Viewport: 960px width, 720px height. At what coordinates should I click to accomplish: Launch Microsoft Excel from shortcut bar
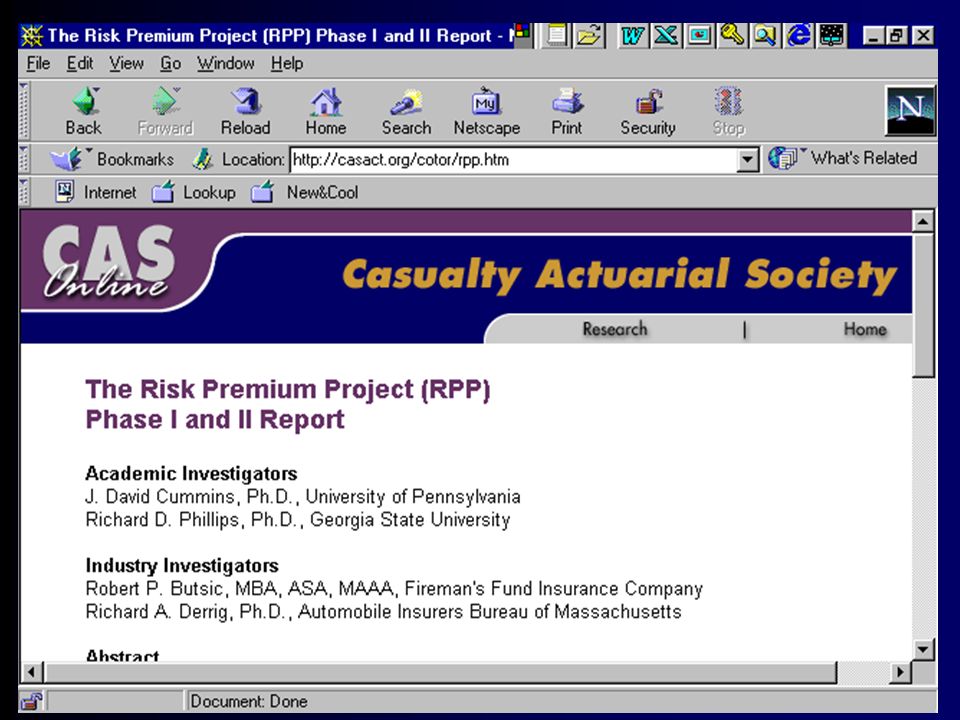pyautogui.click(x=666, y=35)
